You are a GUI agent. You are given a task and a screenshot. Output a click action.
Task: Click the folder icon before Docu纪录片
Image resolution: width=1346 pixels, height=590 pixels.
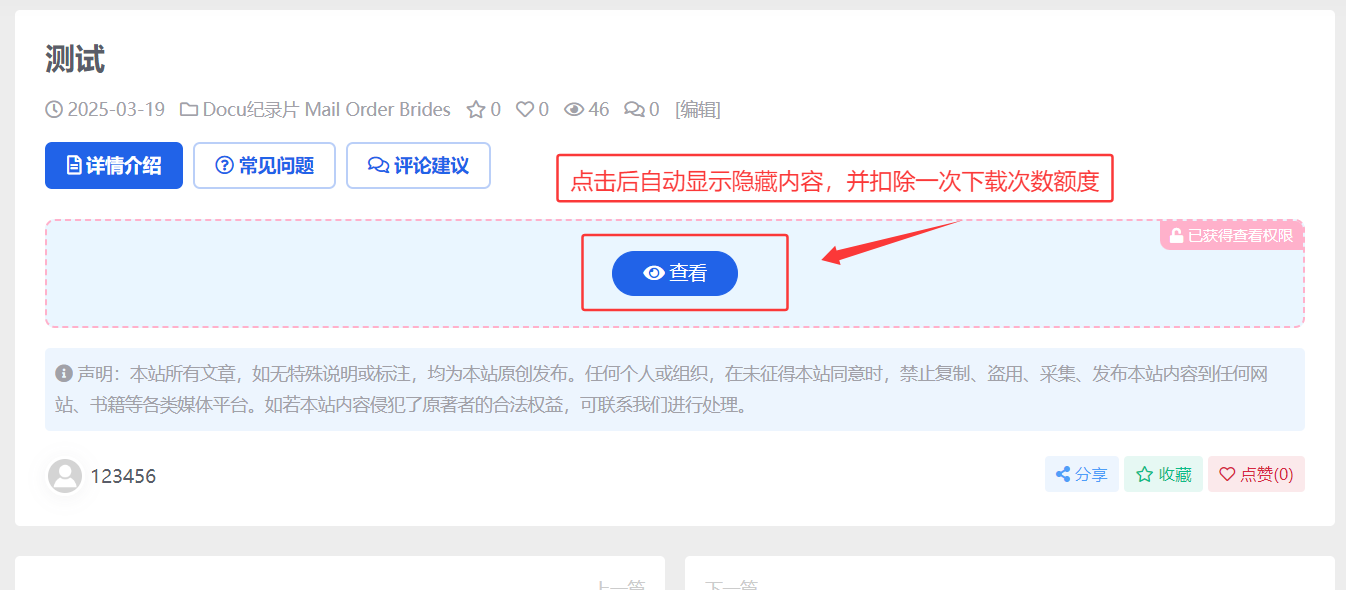pos(187,110)
